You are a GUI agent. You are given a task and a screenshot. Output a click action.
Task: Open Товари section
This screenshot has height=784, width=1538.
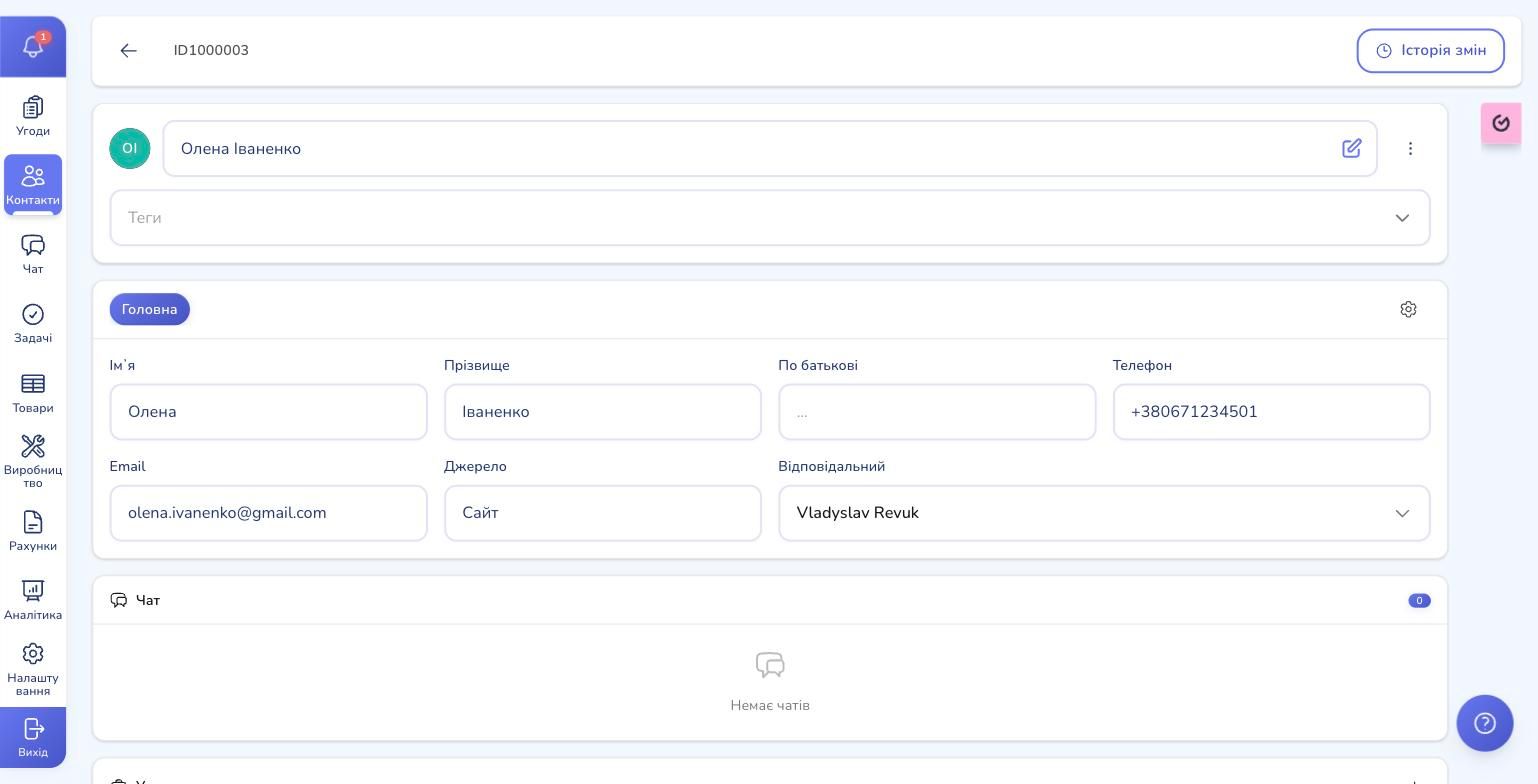tap(33, 393)
